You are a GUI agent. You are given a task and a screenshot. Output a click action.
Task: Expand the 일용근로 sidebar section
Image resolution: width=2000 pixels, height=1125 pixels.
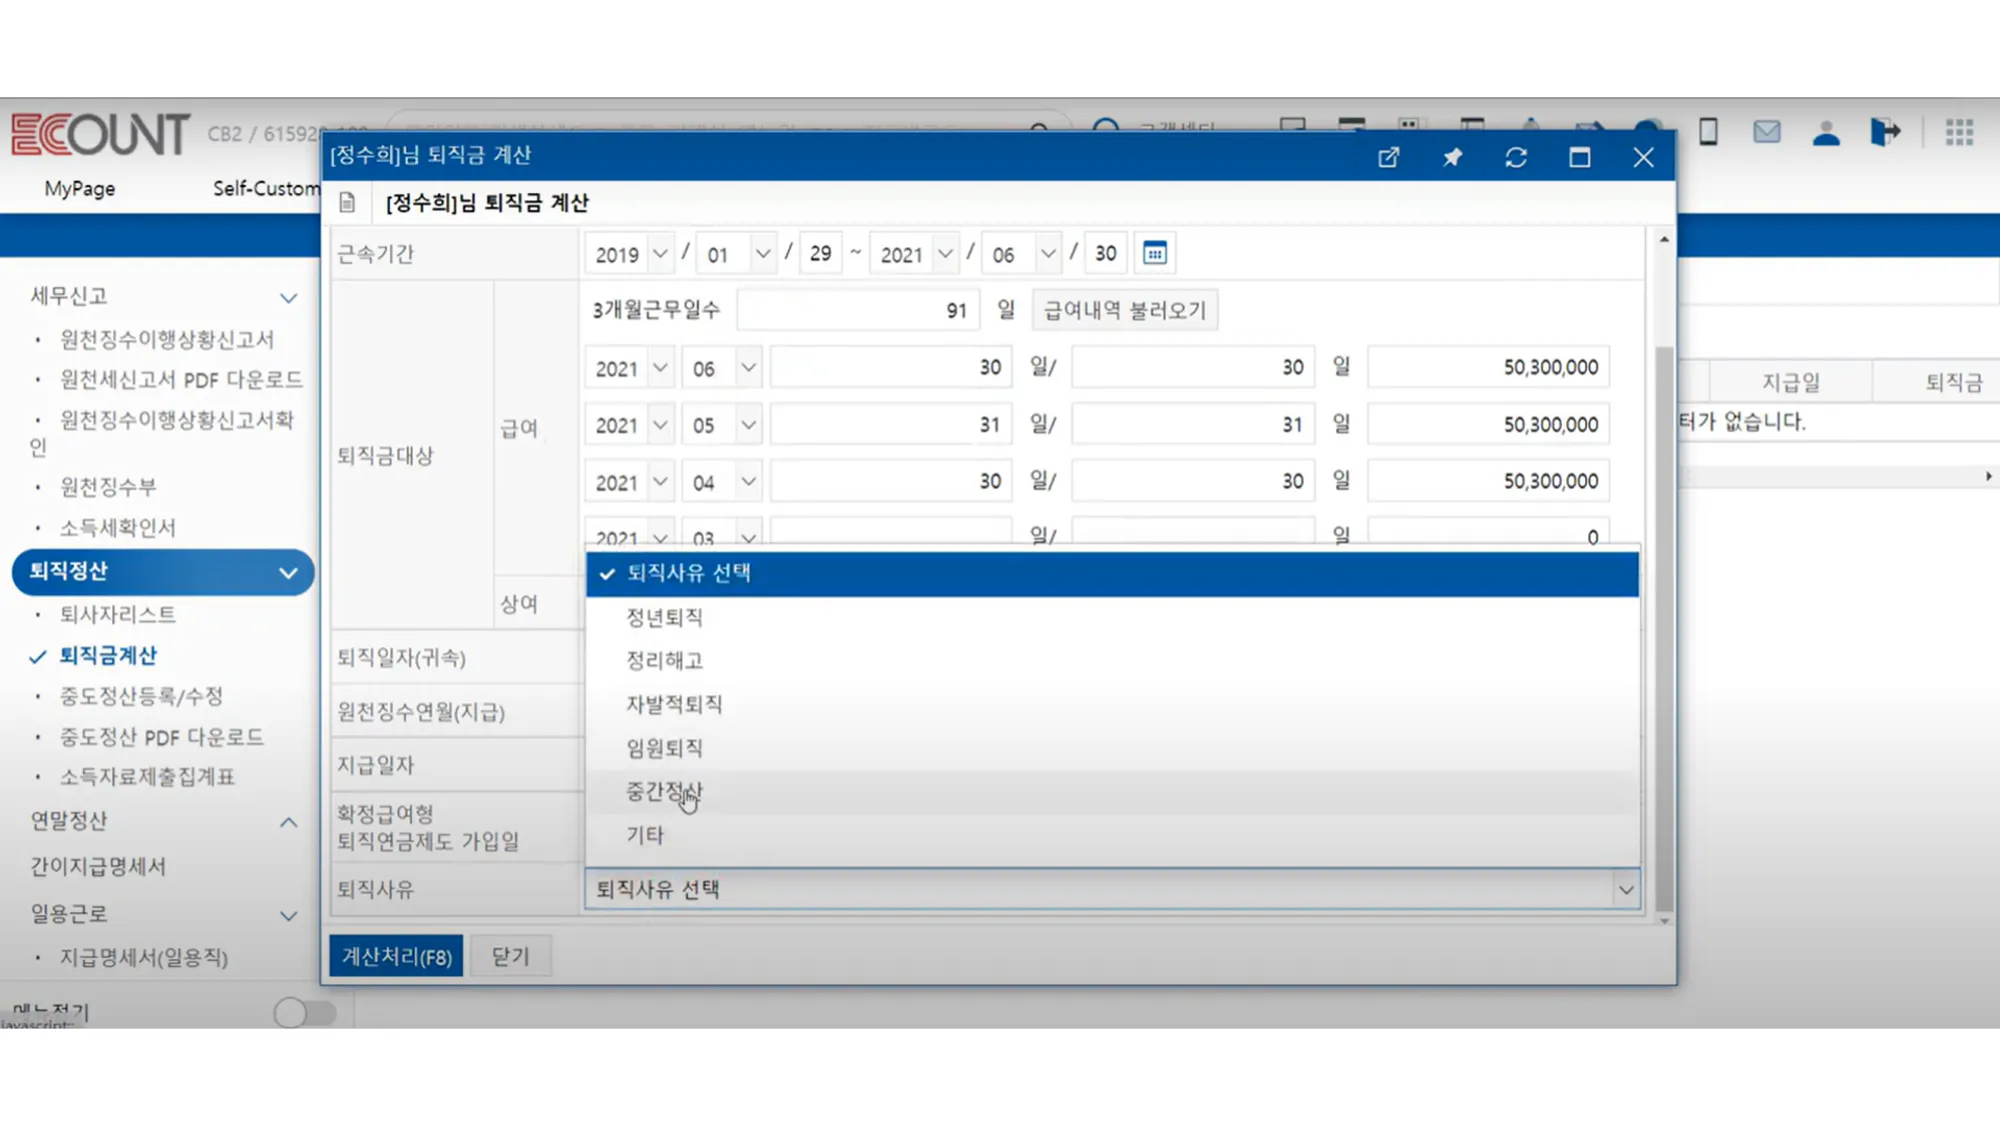288,915
